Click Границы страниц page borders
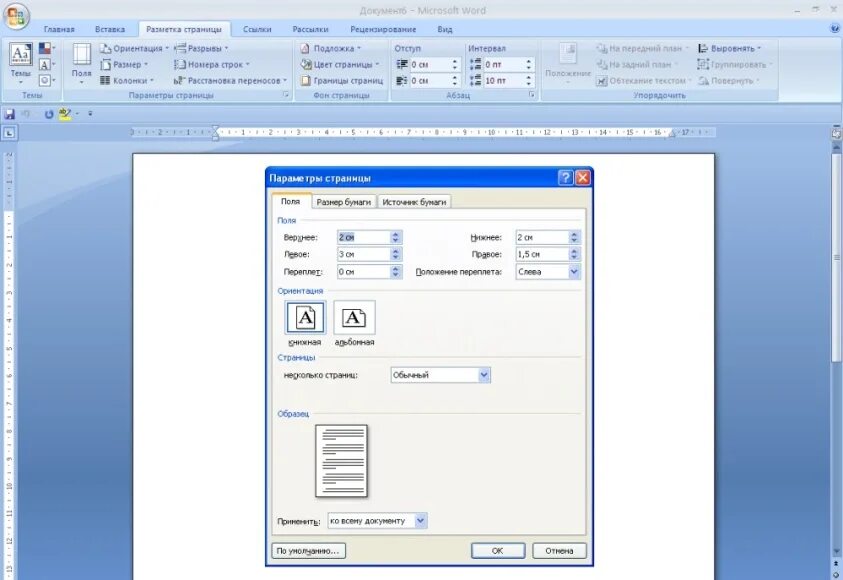The width and height of the screenshot is (843, 580). click(341, 81)
